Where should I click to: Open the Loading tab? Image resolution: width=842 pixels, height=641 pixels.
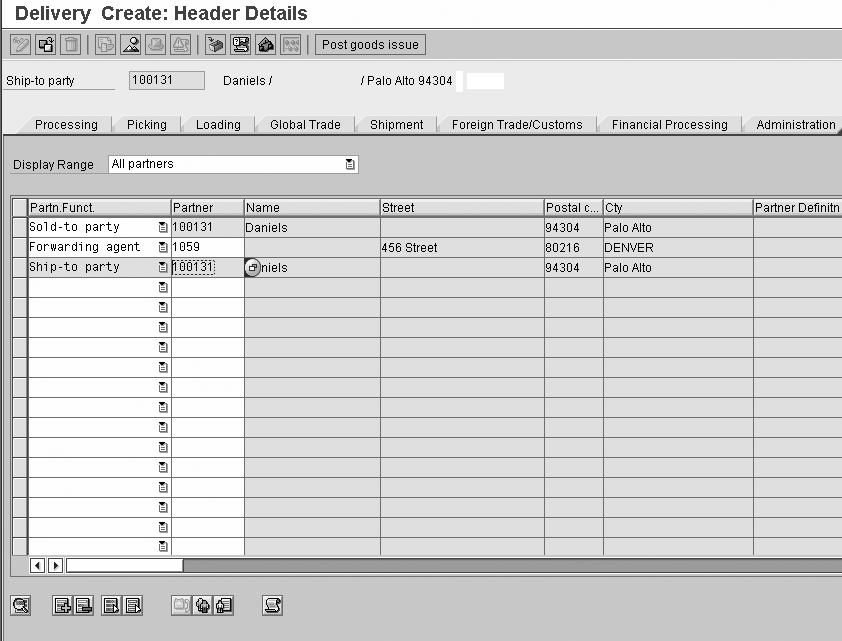(218, 125)
